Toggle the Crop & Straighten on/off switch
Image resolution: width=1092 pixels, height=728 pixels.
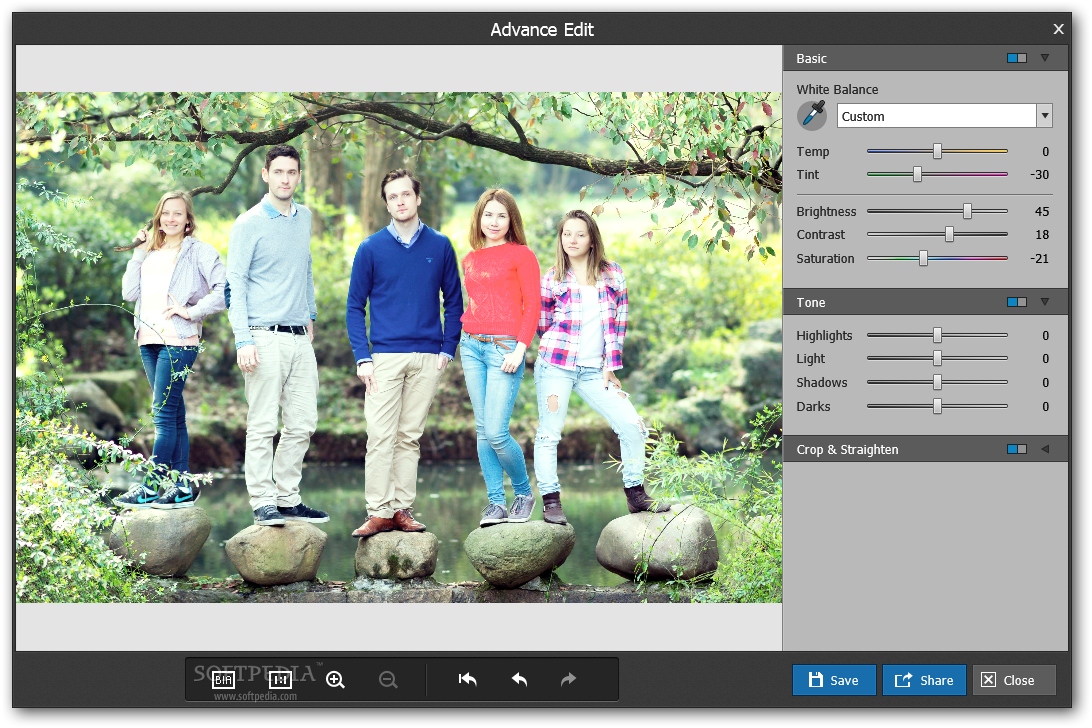pos(1016,450)
